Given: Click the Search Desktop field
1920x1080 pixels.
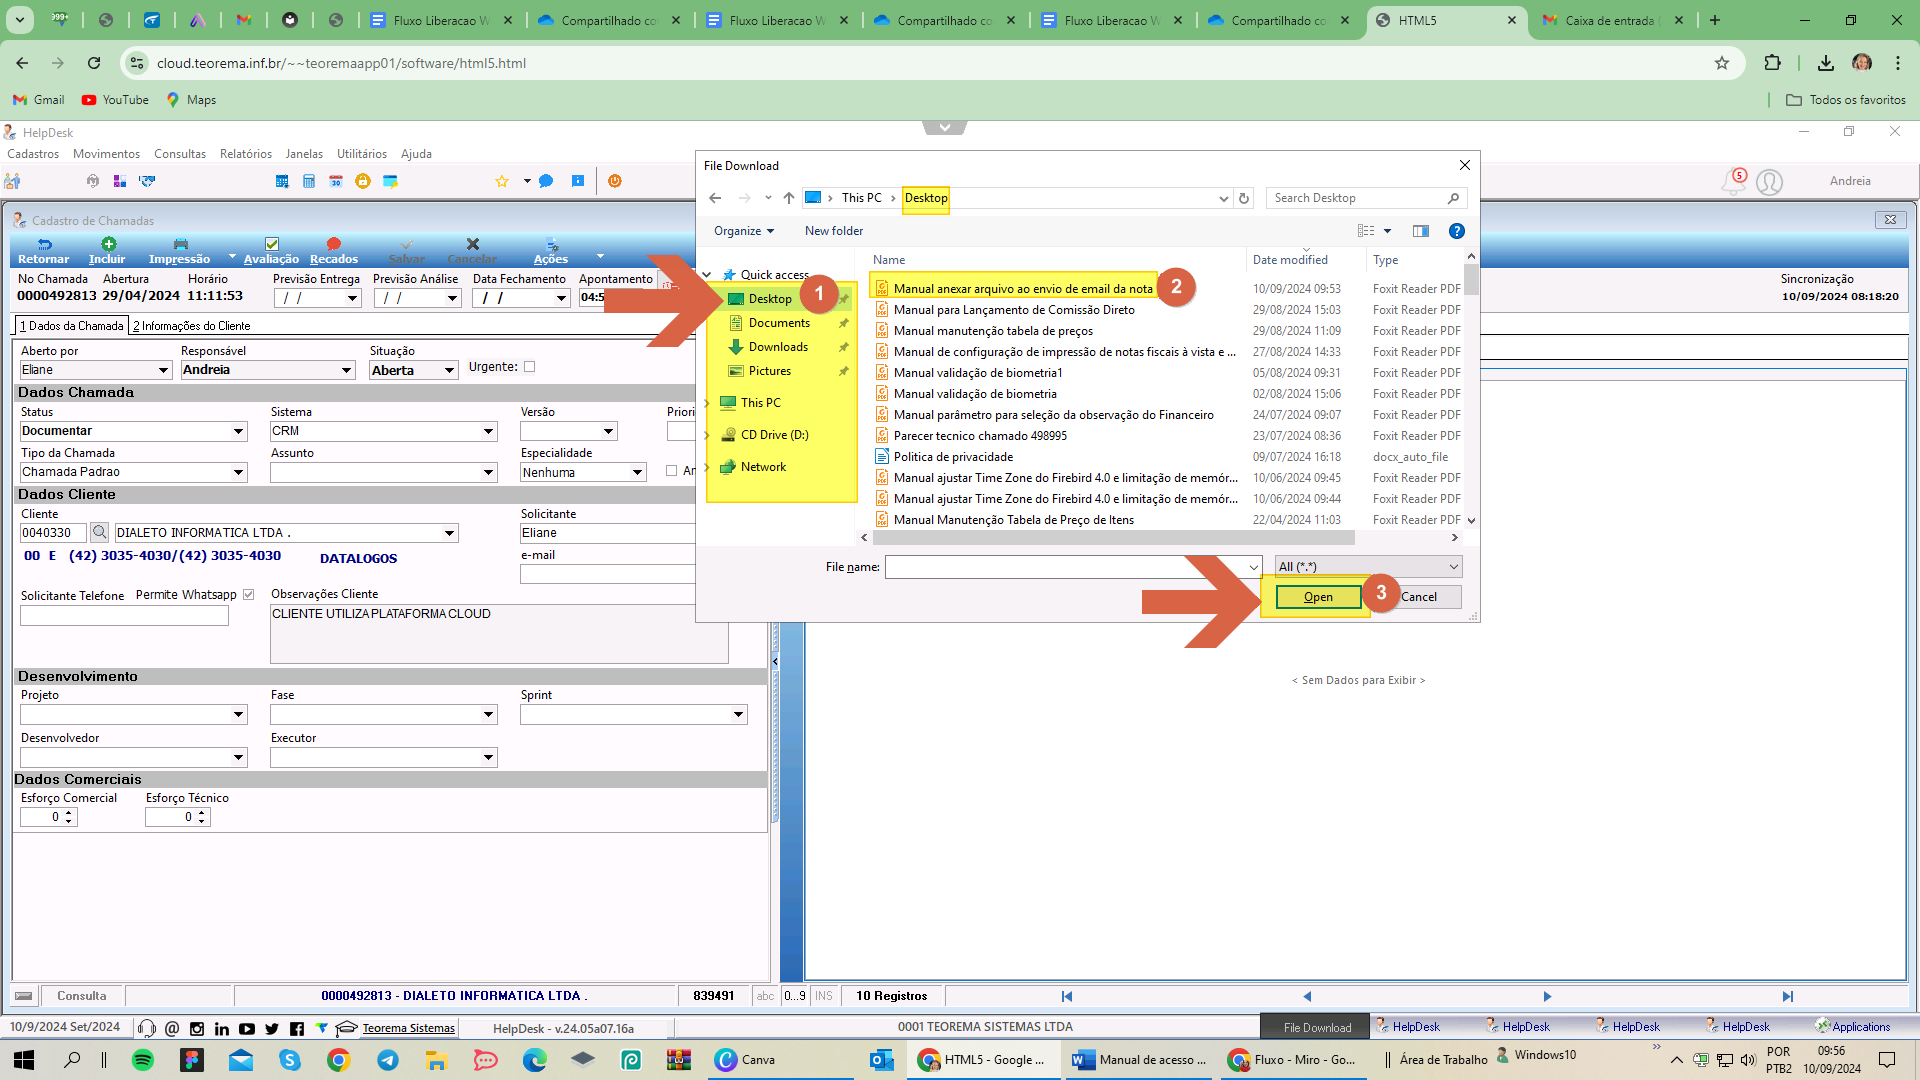Looking at the screenshot, I should click(x=1366, y=198).
